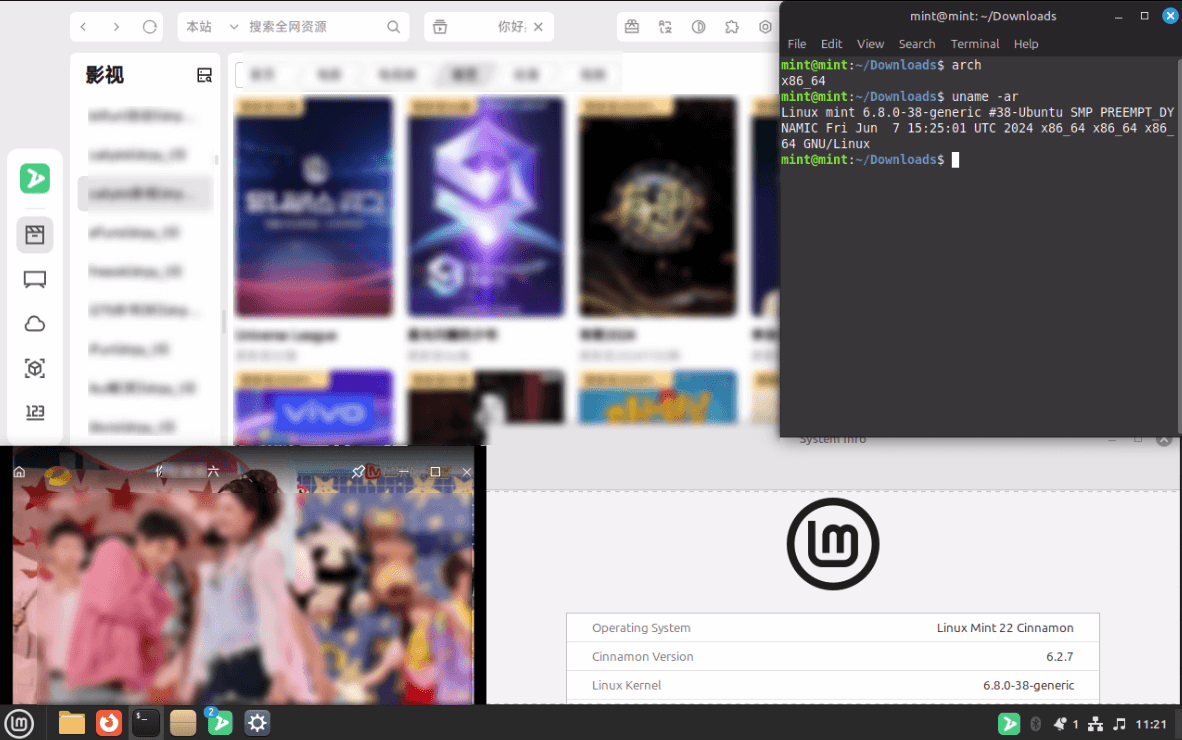
Task: Toggle pin on the video player window
Action: click(x=357, y=472)
